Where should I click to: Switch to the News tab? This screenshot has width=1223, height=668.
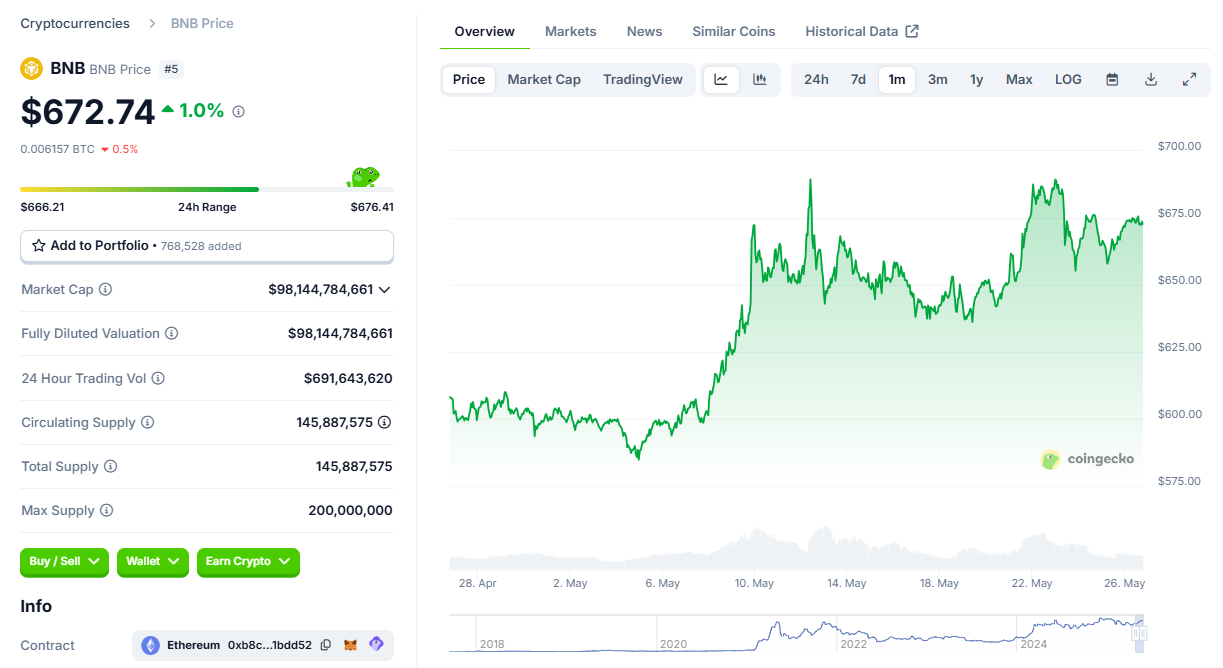tap(645, 31)
